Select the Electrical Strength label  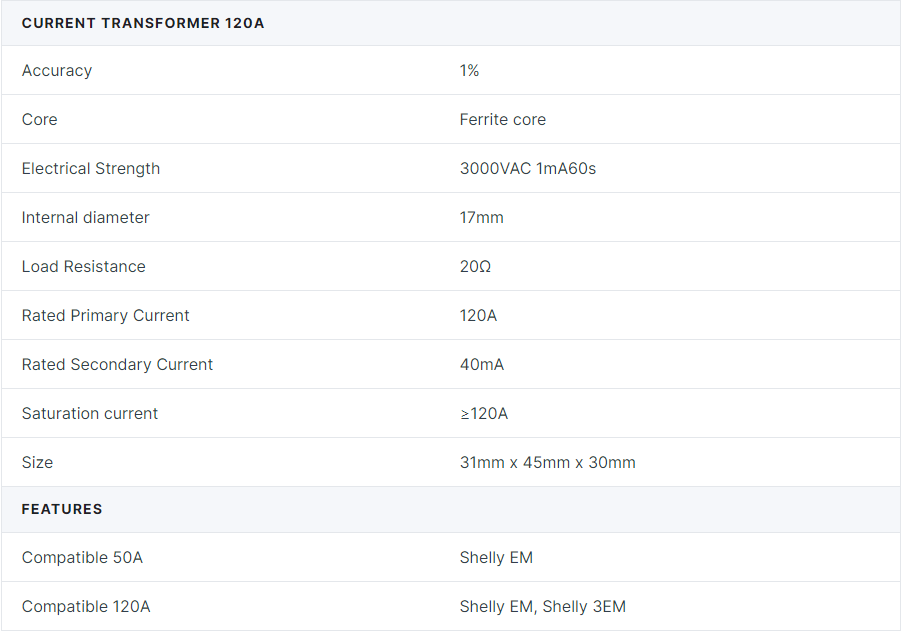91,169
